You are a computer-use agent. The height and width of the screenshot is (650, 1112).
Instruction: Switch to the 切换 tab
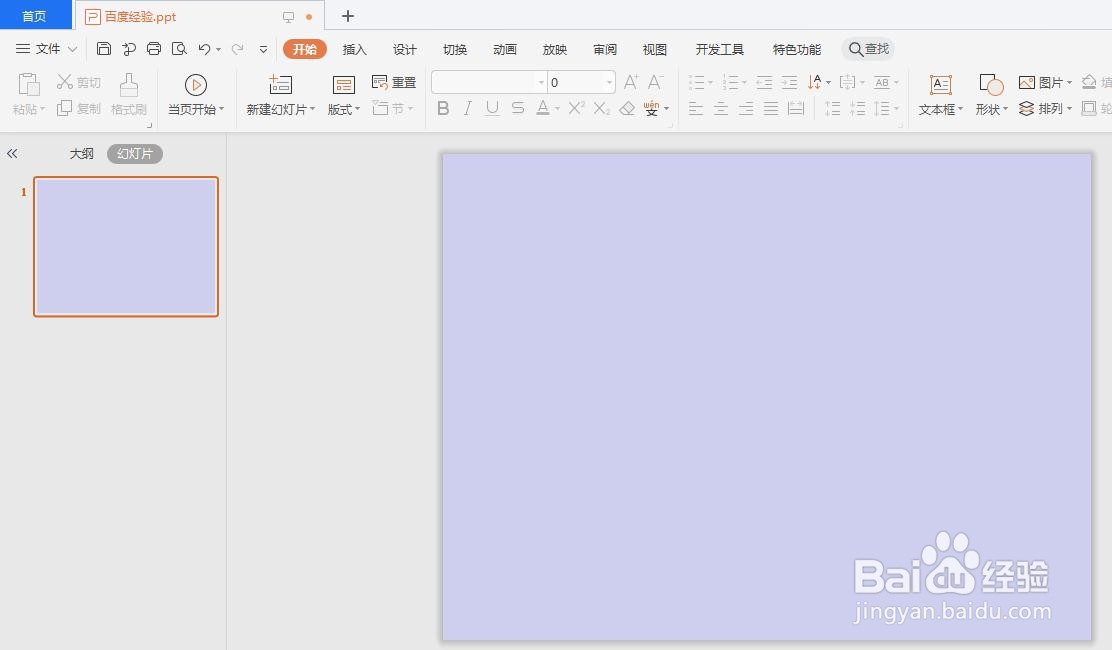tap(455, 49)
